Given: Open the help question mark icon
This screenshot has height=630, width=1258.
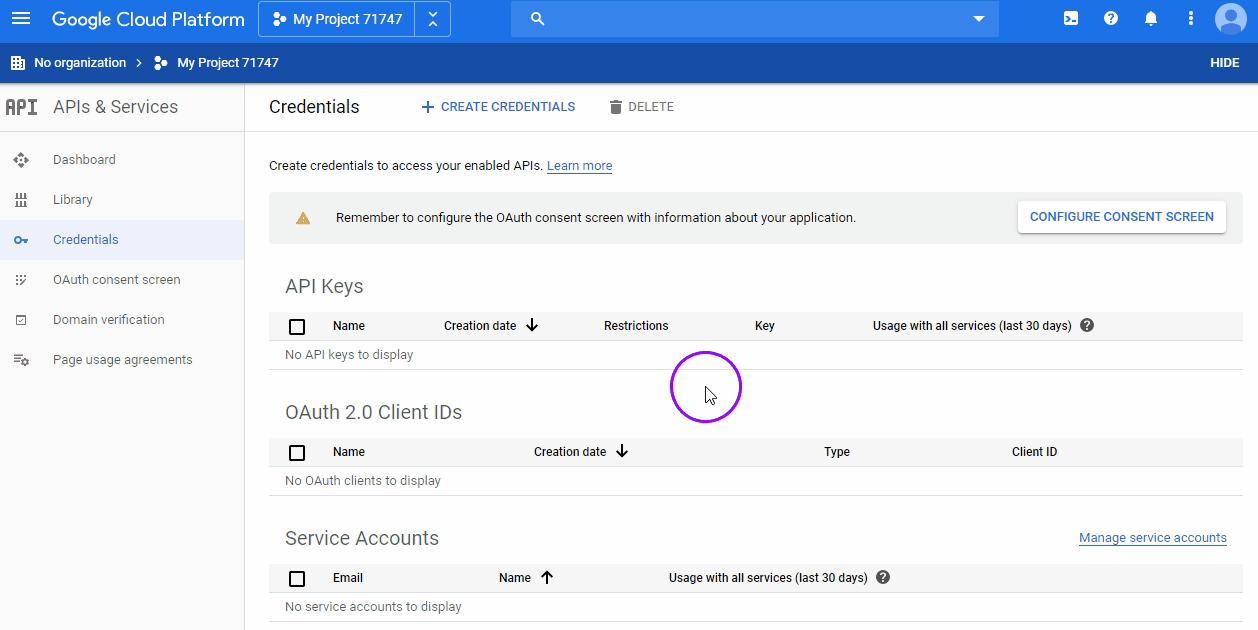Looking at the screenshot, I should pos(1110,18).
